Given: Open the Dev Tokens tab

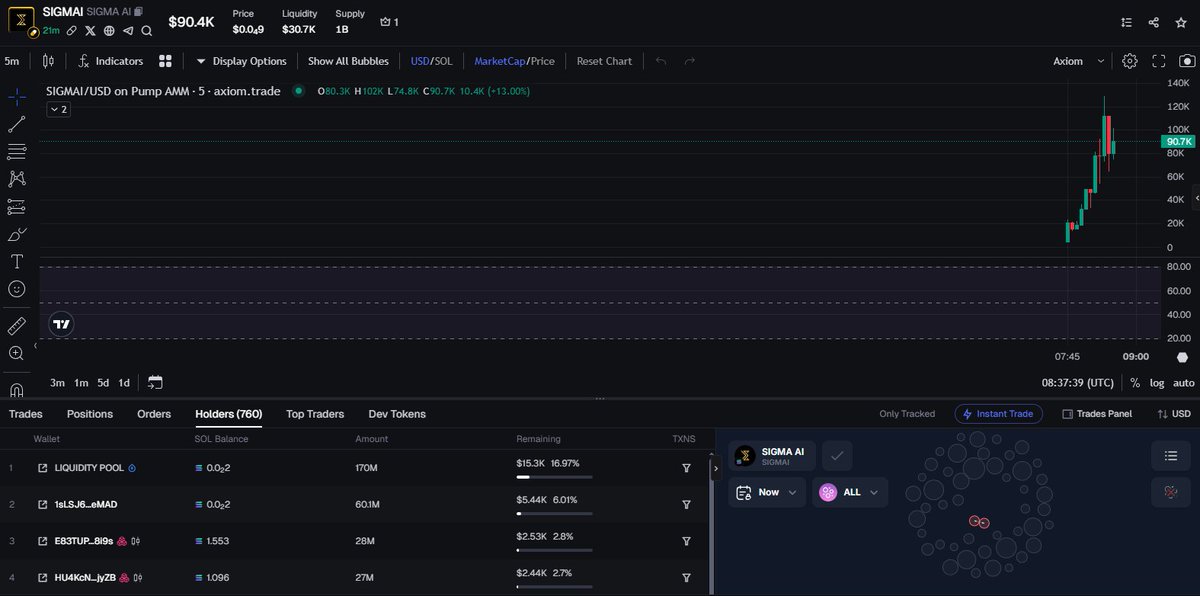Looking at the screenshot, I should pos(397,414).
